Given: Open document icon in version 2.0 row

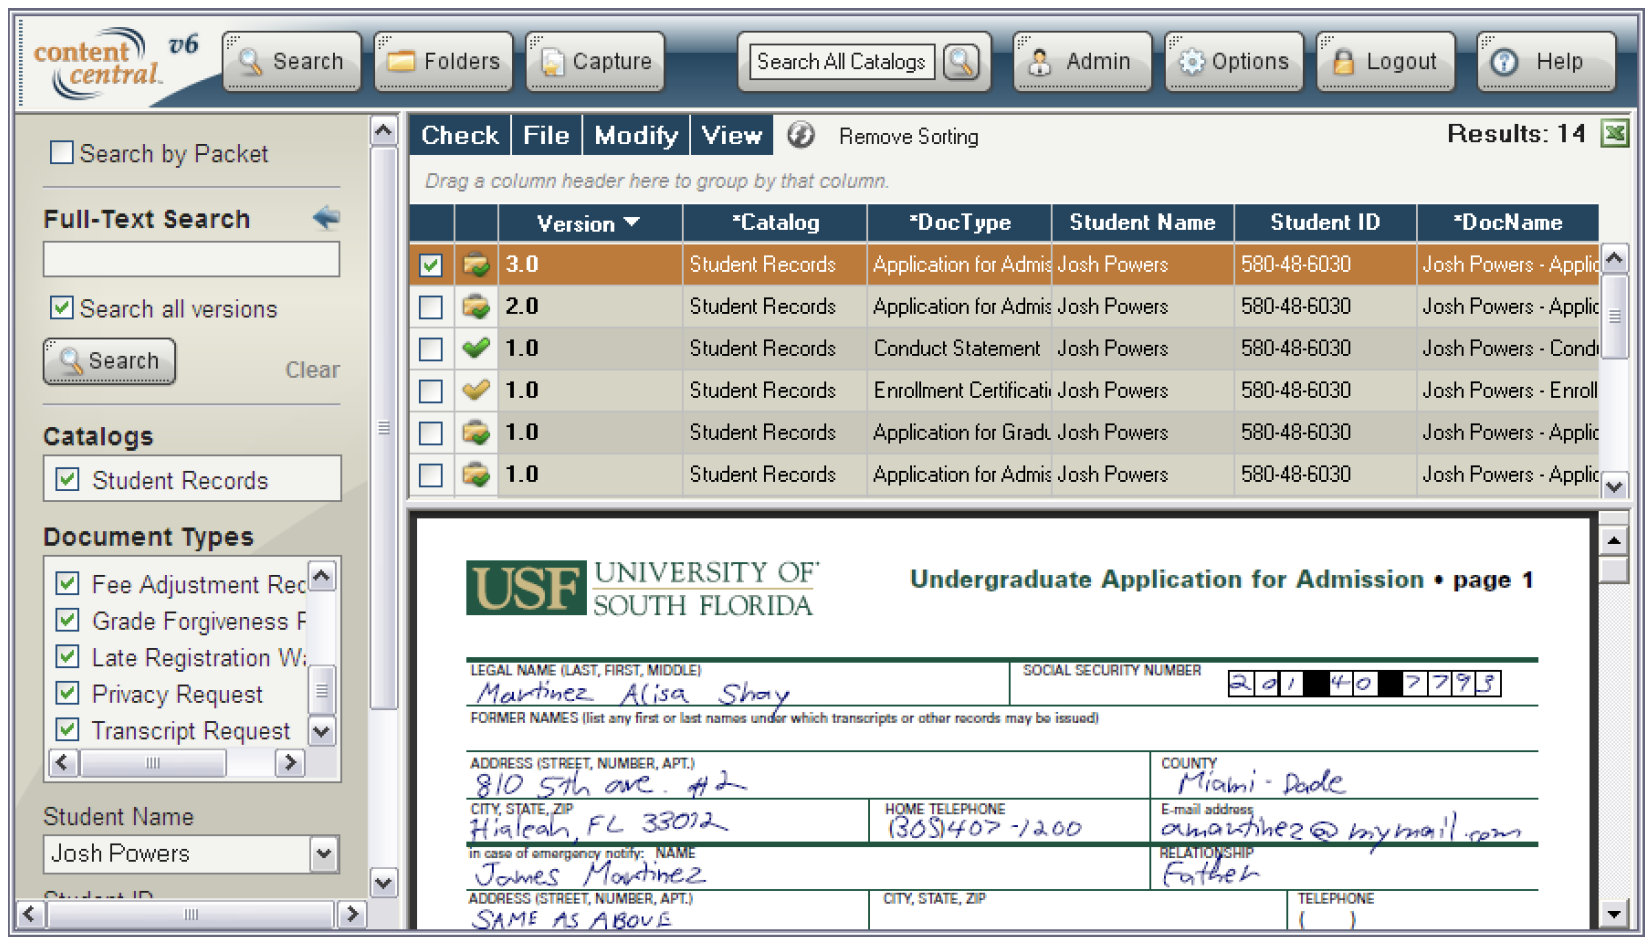Looking at the screenshot, I should tap(476, 306).
